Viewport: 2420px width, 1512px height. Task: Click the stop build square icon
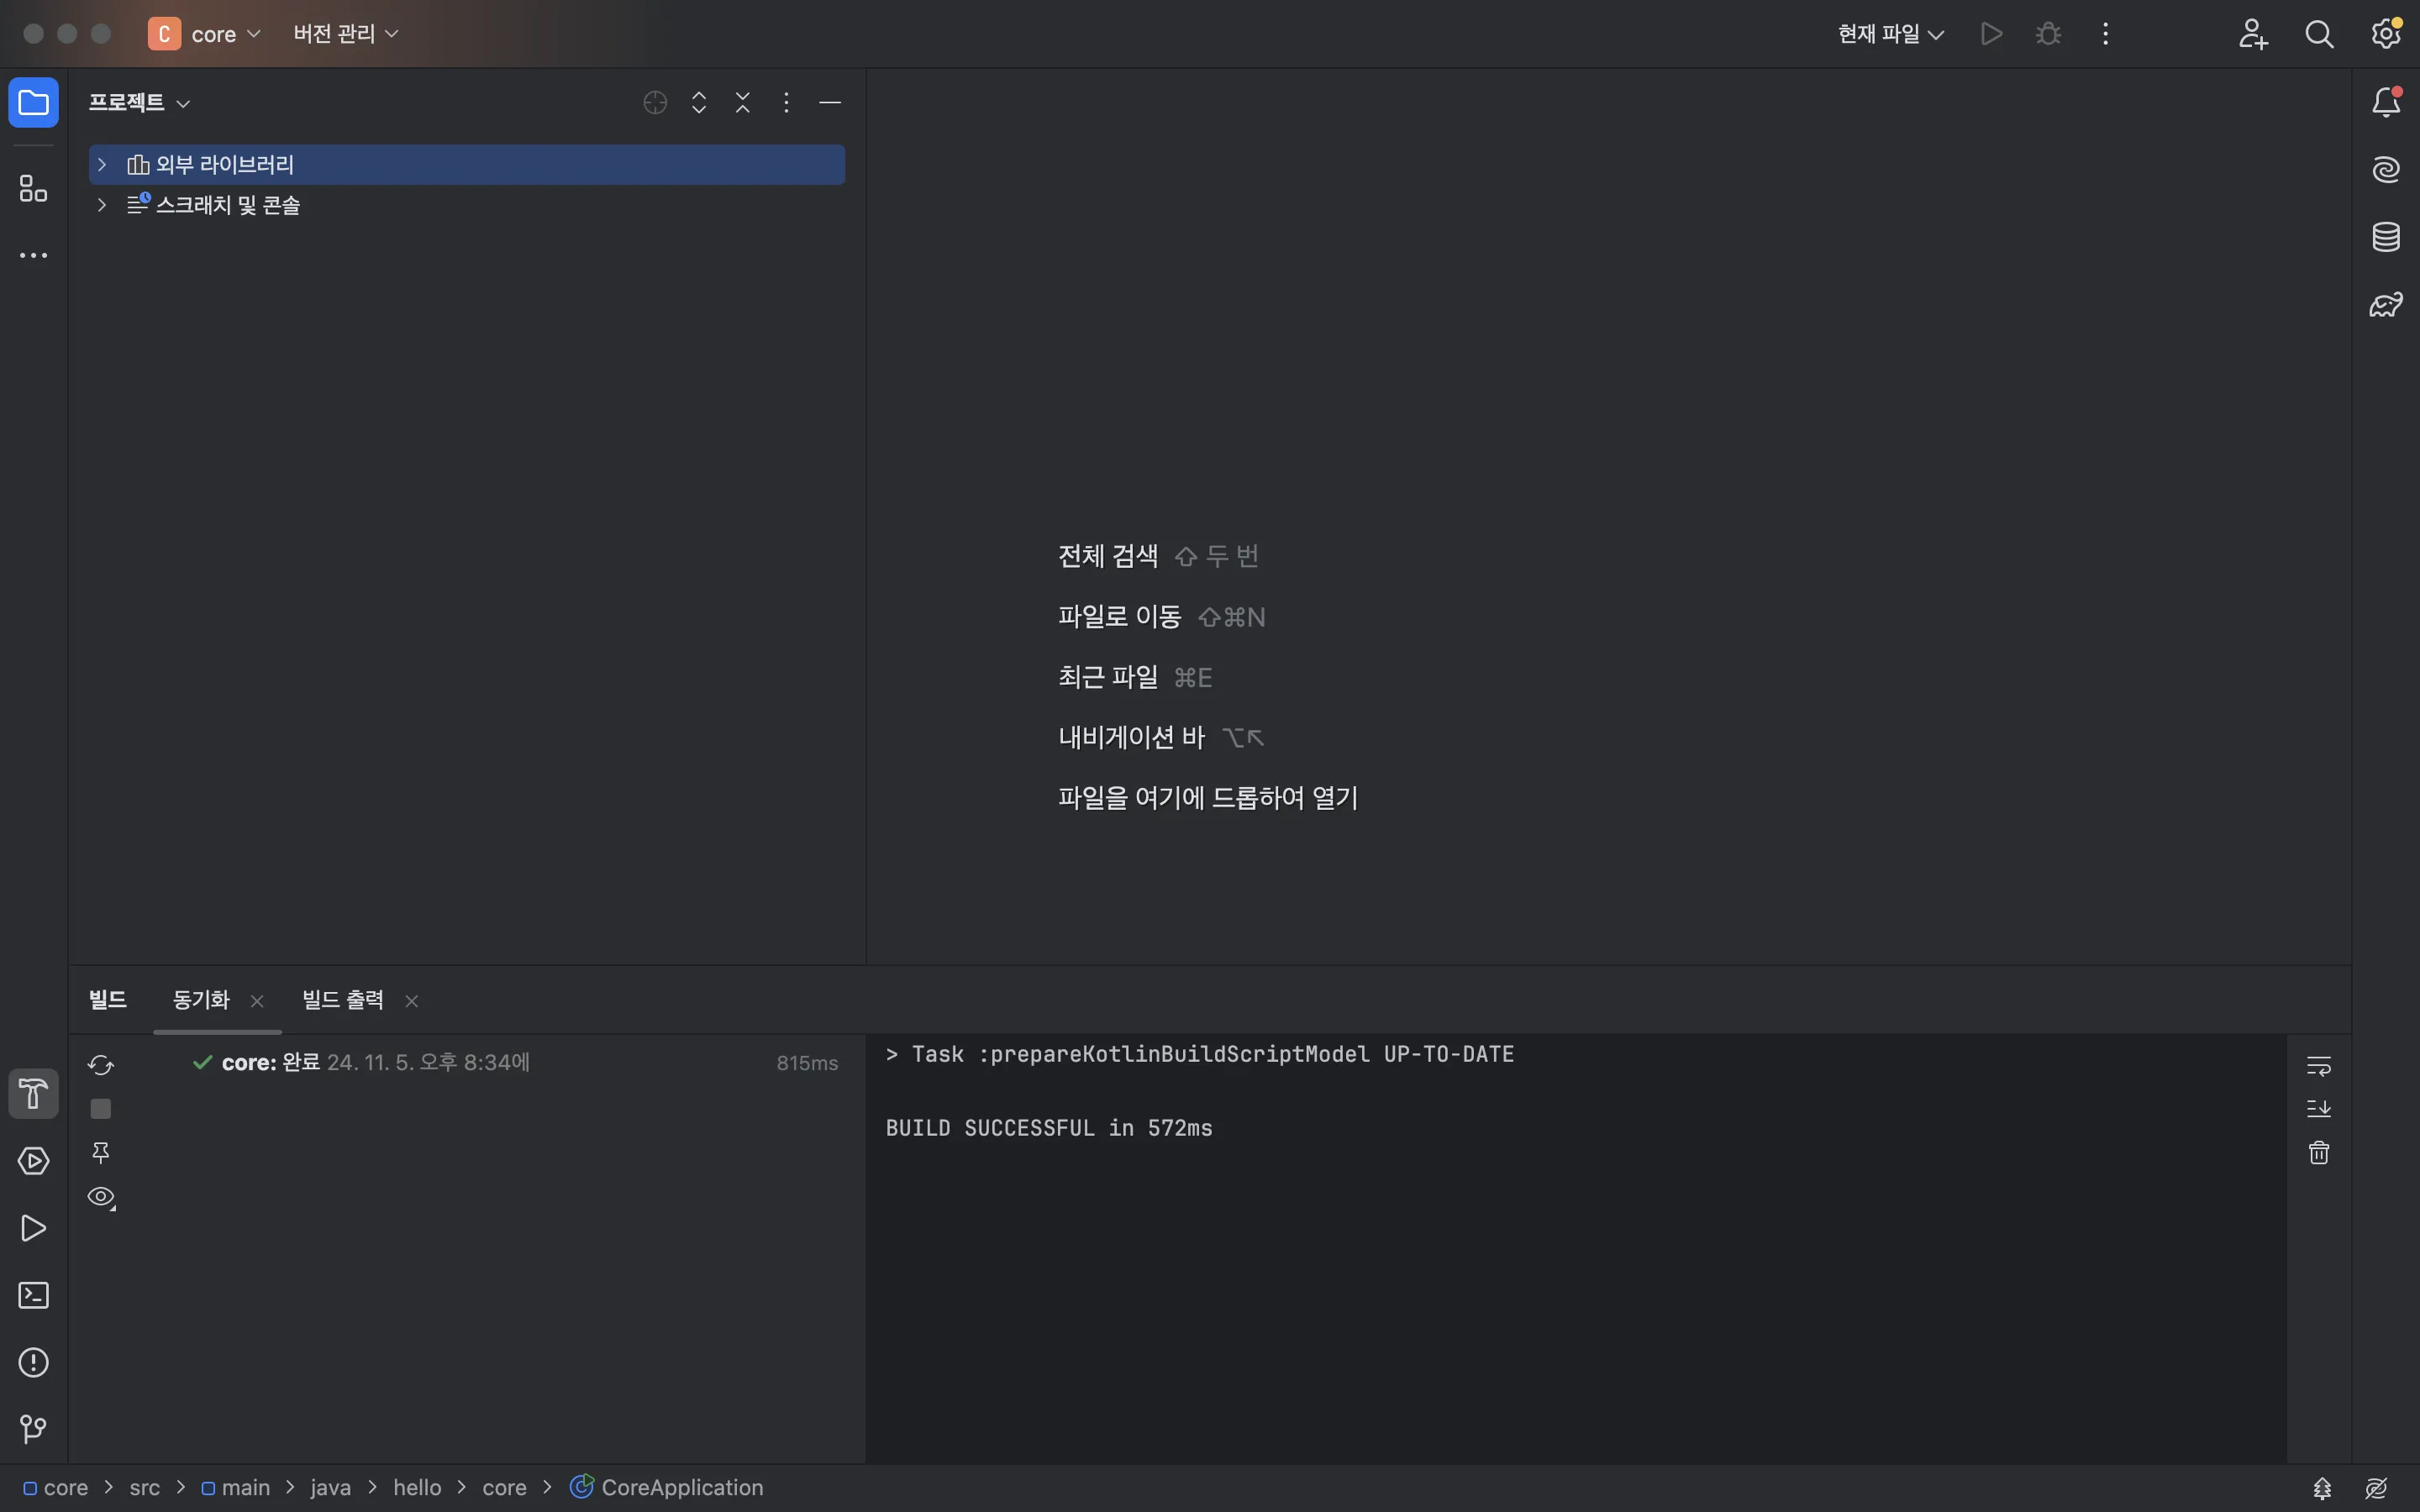click(100, 1108)
